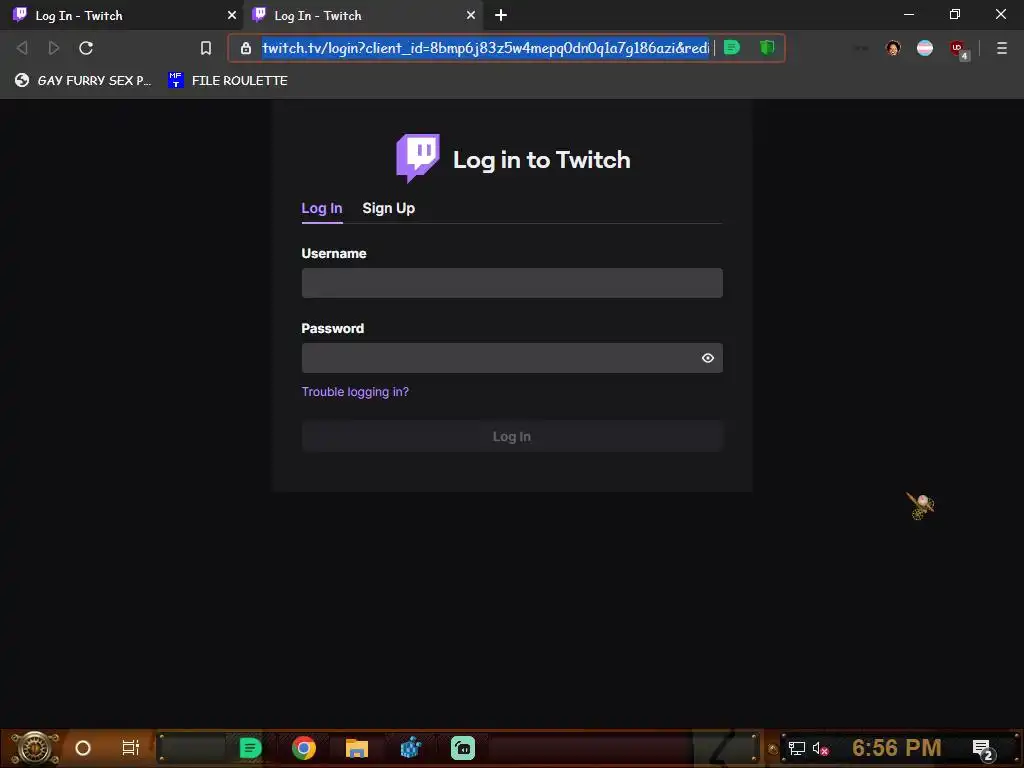
Task: Open Cortana search circle on the taskbar
Action: pyautogui.click(x=83, y=748)
